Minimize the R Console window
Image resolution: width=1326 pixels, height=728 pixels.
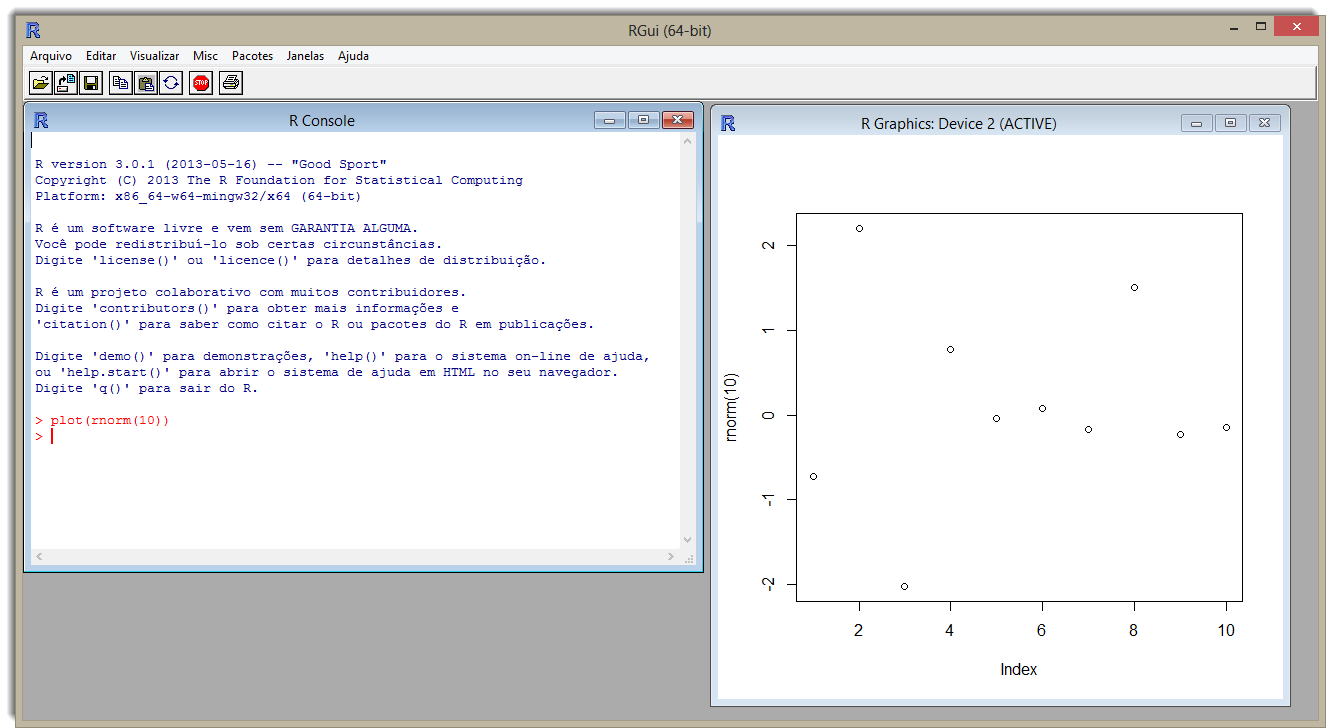[610, 120]
